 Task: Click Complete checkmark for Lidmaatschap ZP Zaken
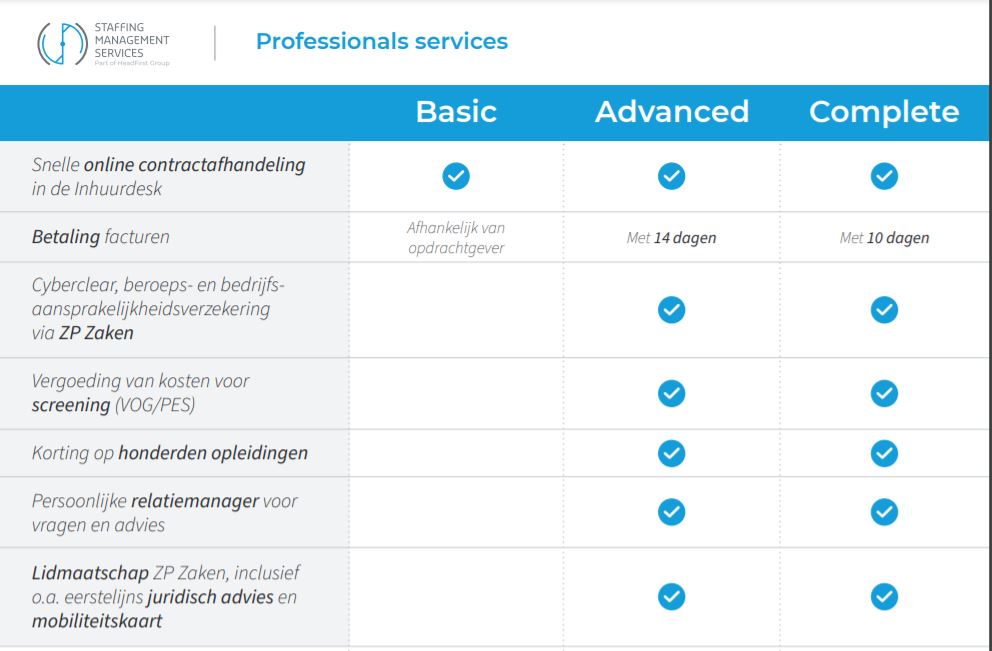[x=884, y=597]
